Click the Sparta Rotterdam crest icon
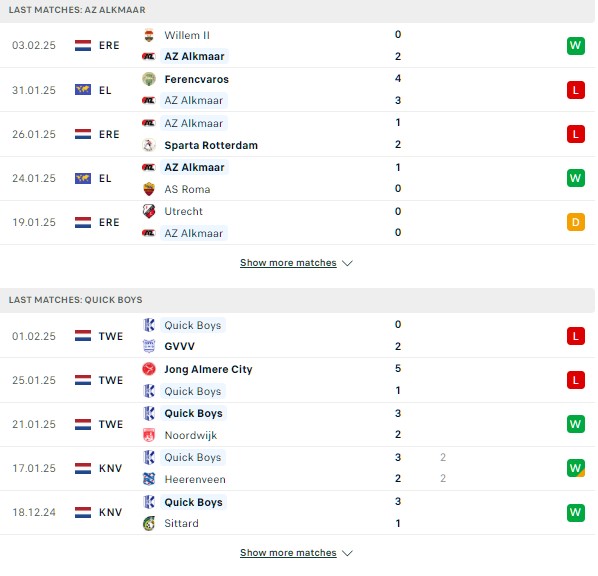This screenshot has width=598, height=576. [x=149, y=145]
